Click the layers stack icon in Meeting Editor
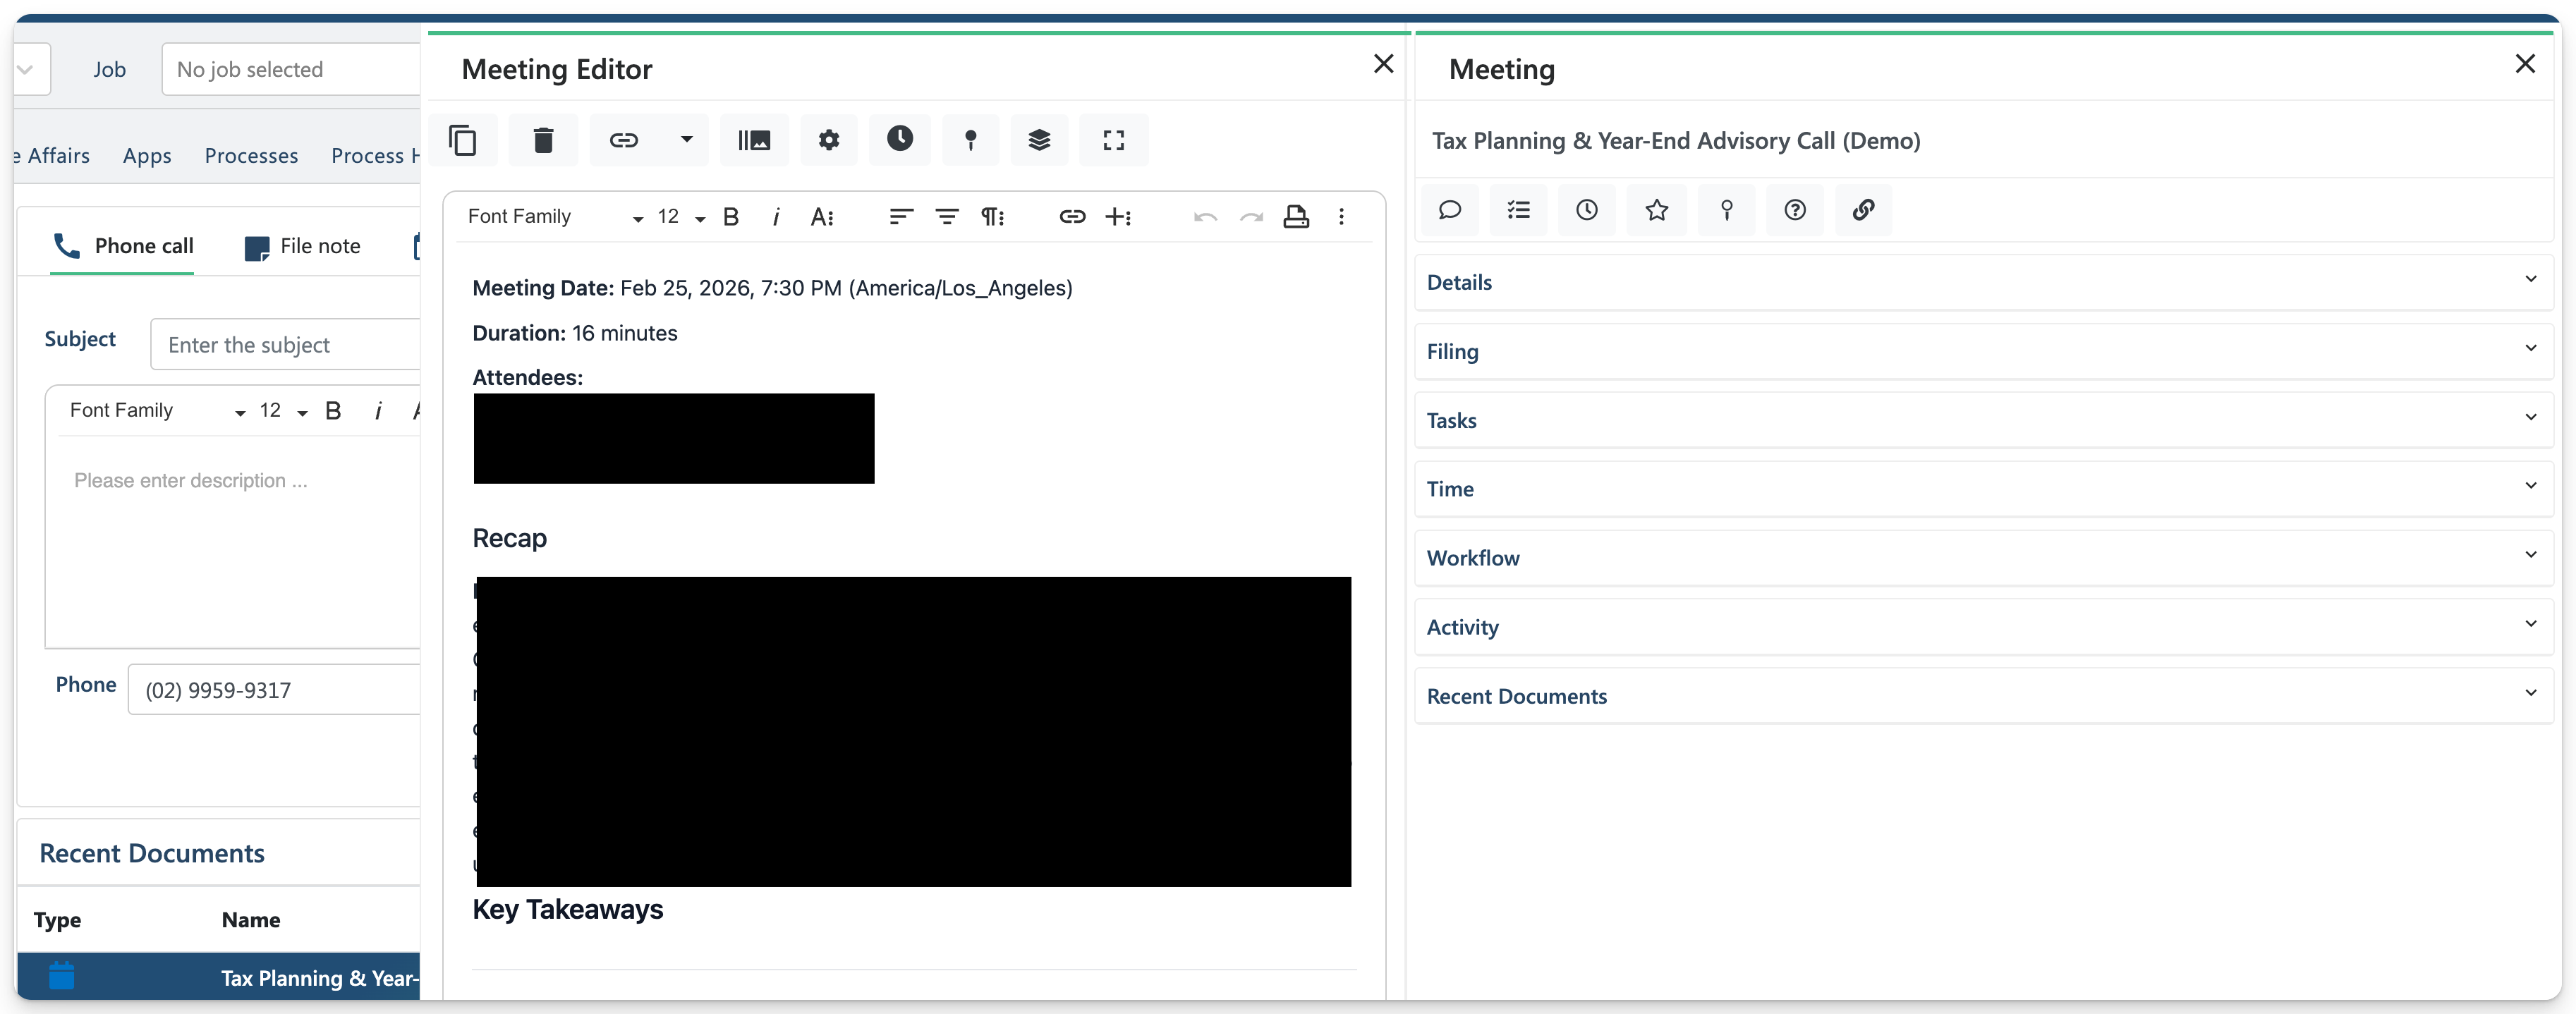The width and height of the screenshot is (2576, 1014). [x=1039, y=140]
